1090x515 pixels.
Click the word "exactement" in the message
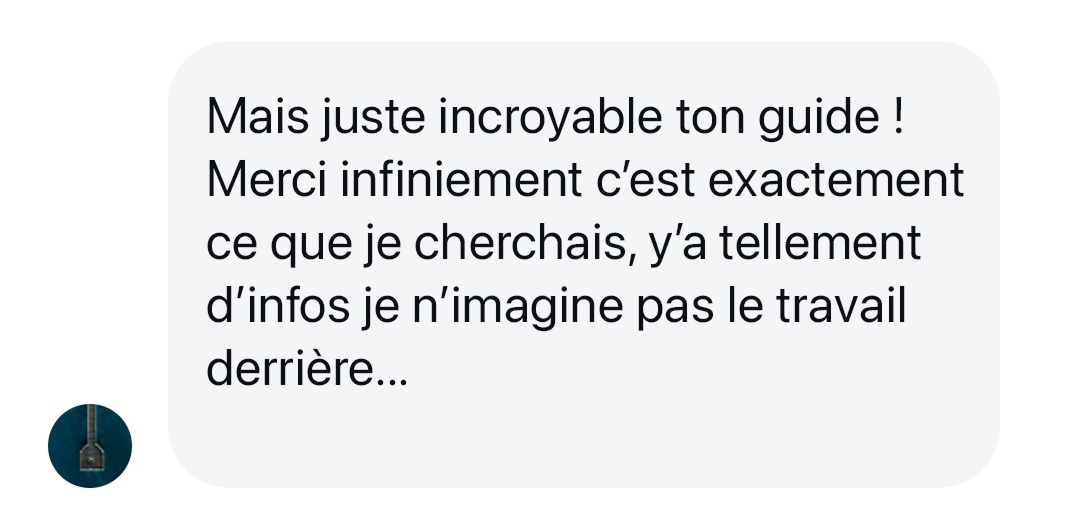coord(836,180)
